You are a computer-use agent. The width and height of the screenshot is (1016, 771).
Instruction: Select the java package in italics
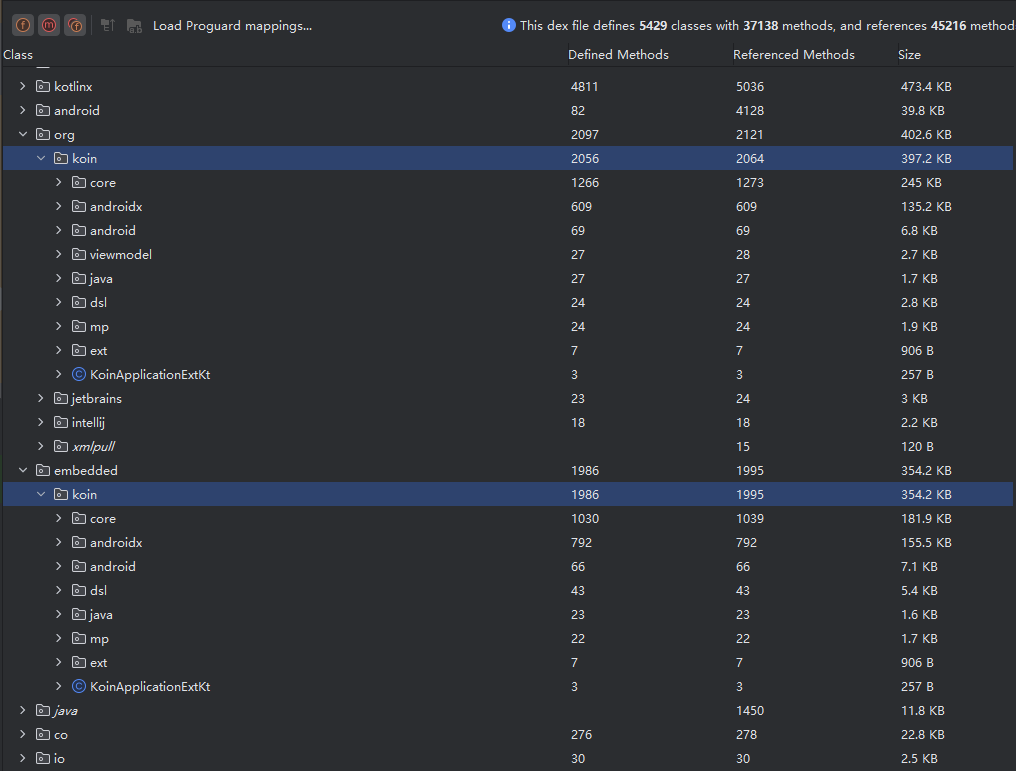point(66,711)
